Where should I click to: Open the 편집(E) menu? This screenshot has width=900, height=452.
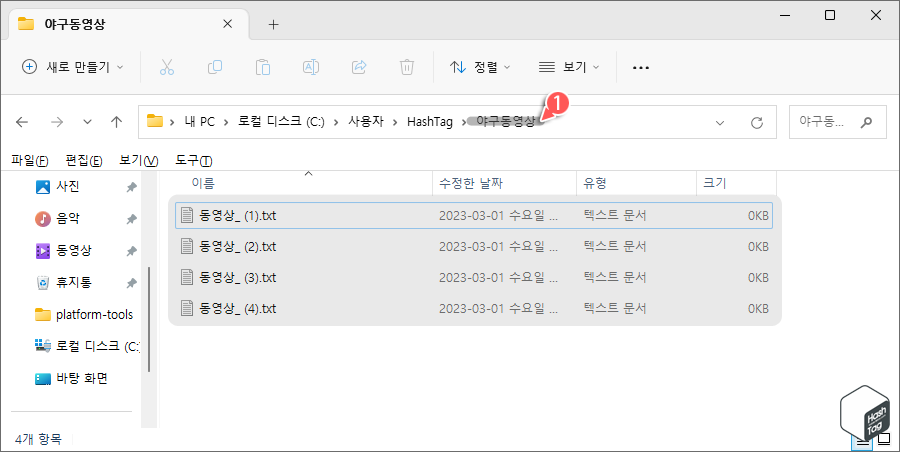coord(84,161)
